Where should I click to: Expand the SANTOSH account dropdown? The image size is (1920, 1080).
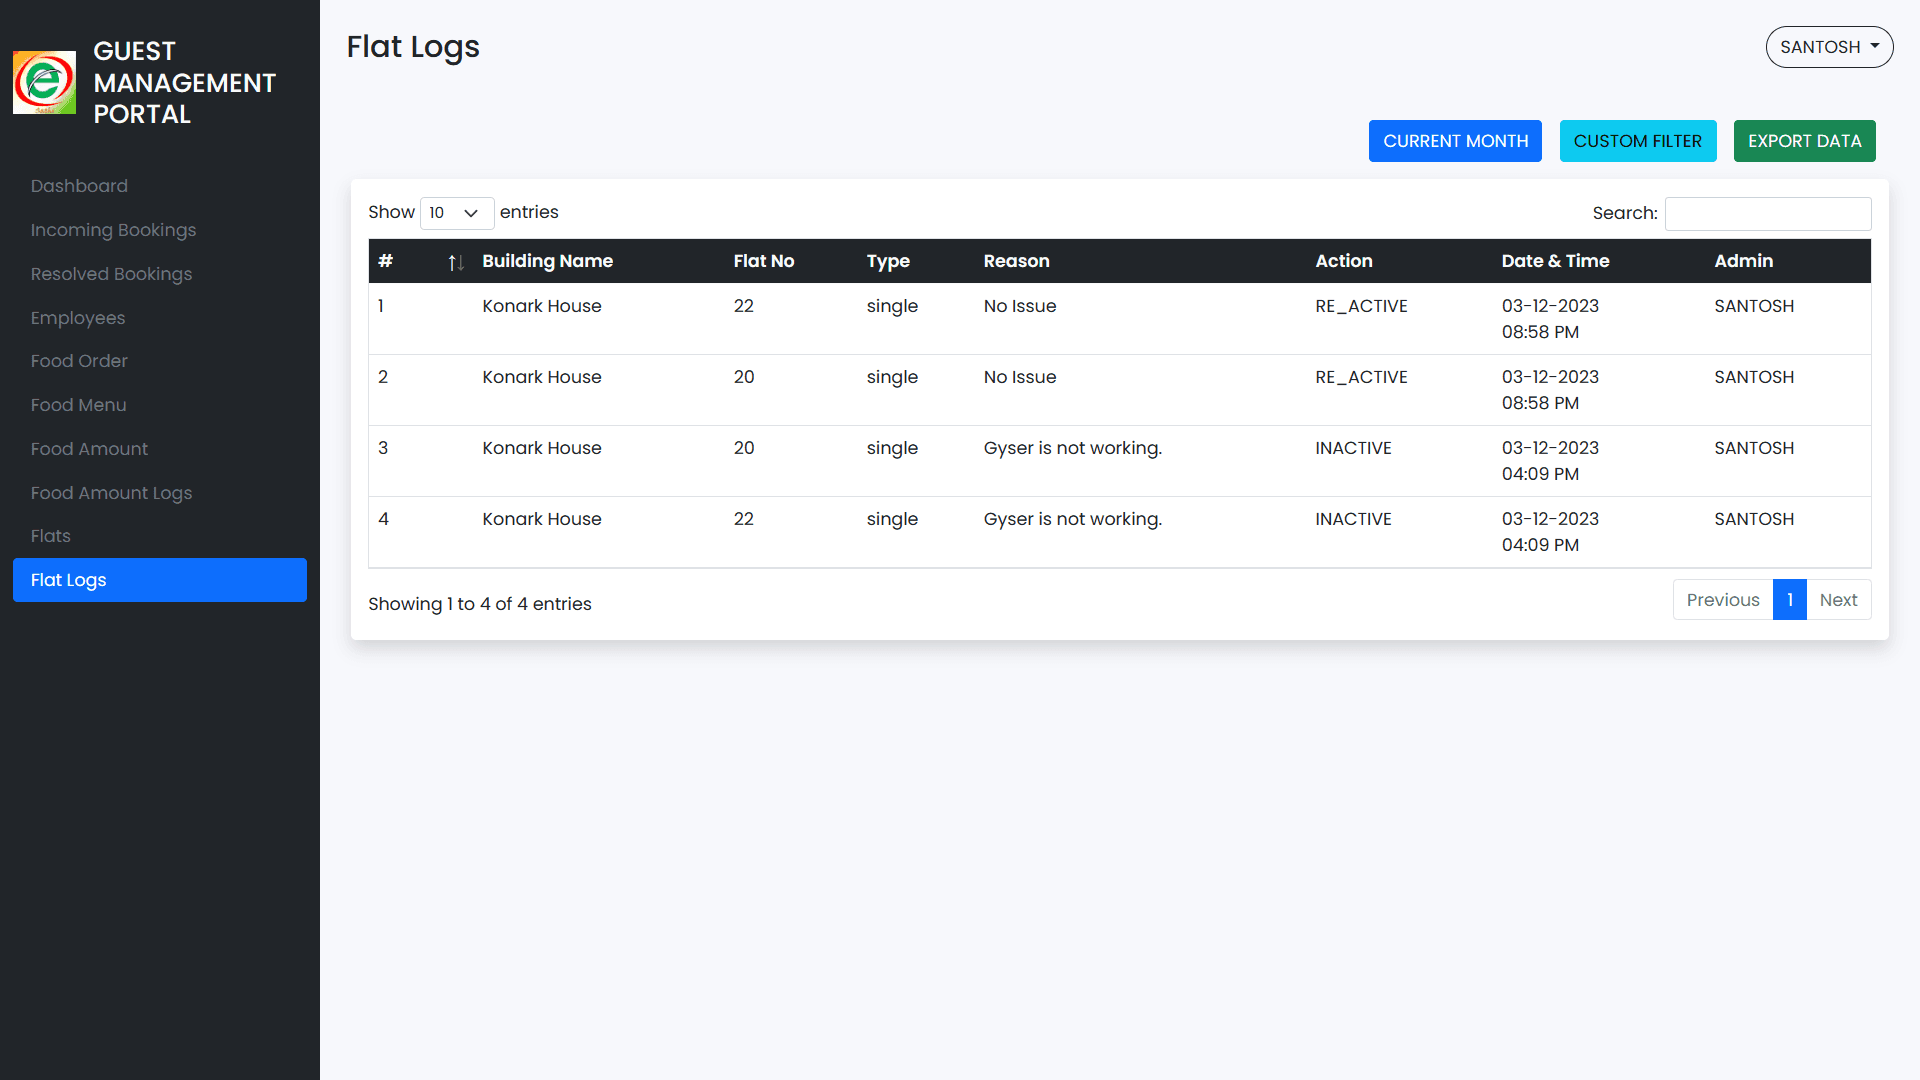pos(1829,46)
